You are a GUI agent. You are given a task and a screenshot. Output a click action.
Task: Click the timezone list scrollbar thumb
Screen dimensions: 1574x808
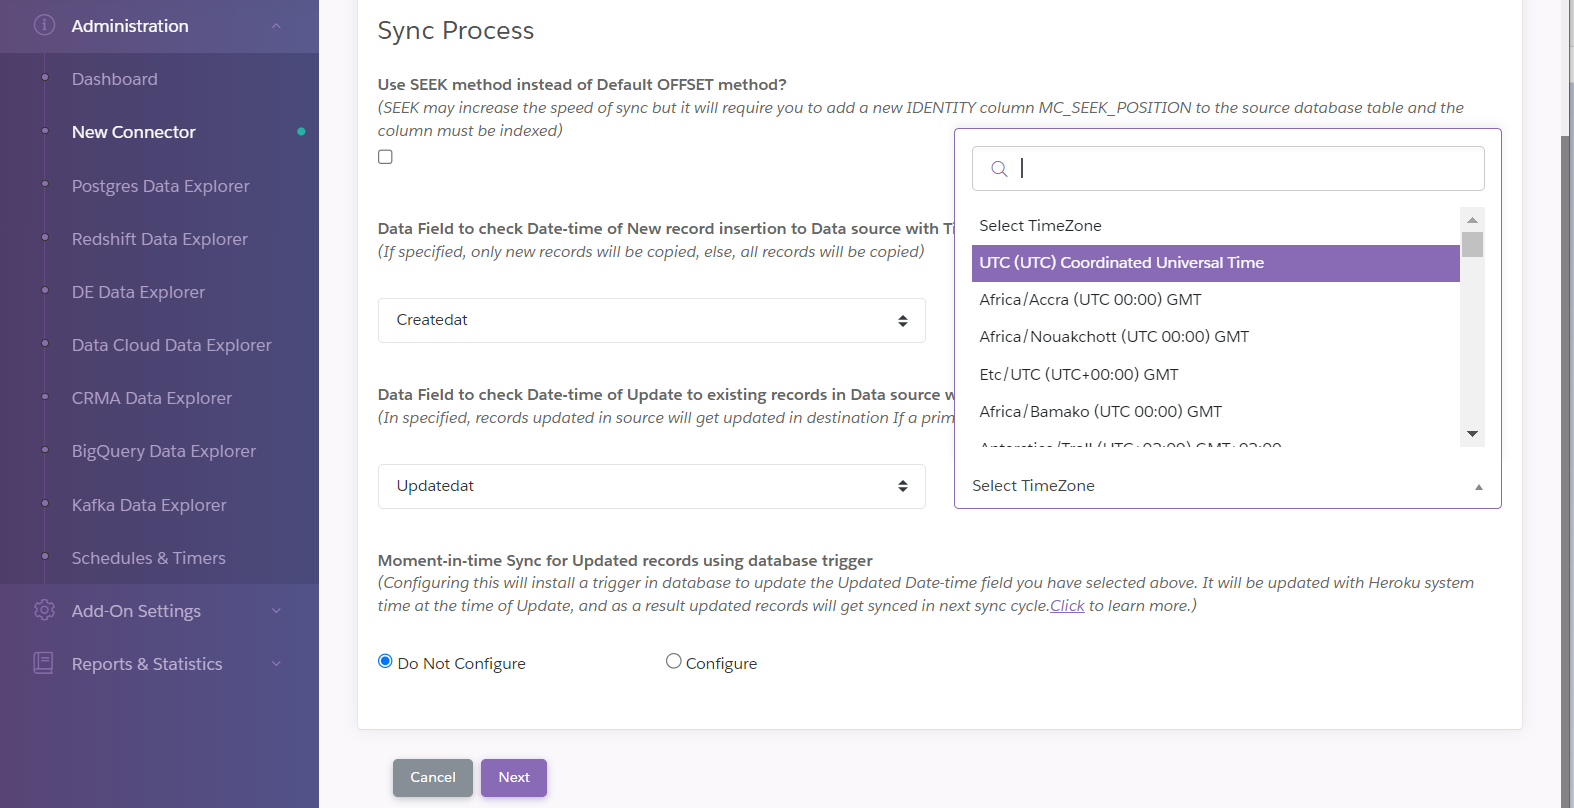[1472, 245]
